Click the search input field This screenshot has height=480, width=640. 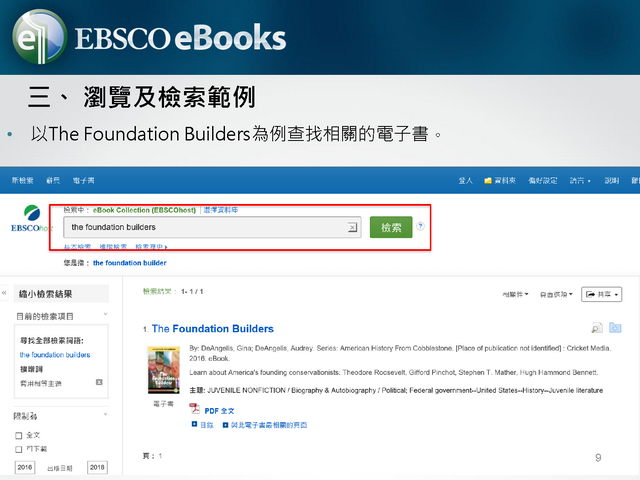click(x=205, y=228)
